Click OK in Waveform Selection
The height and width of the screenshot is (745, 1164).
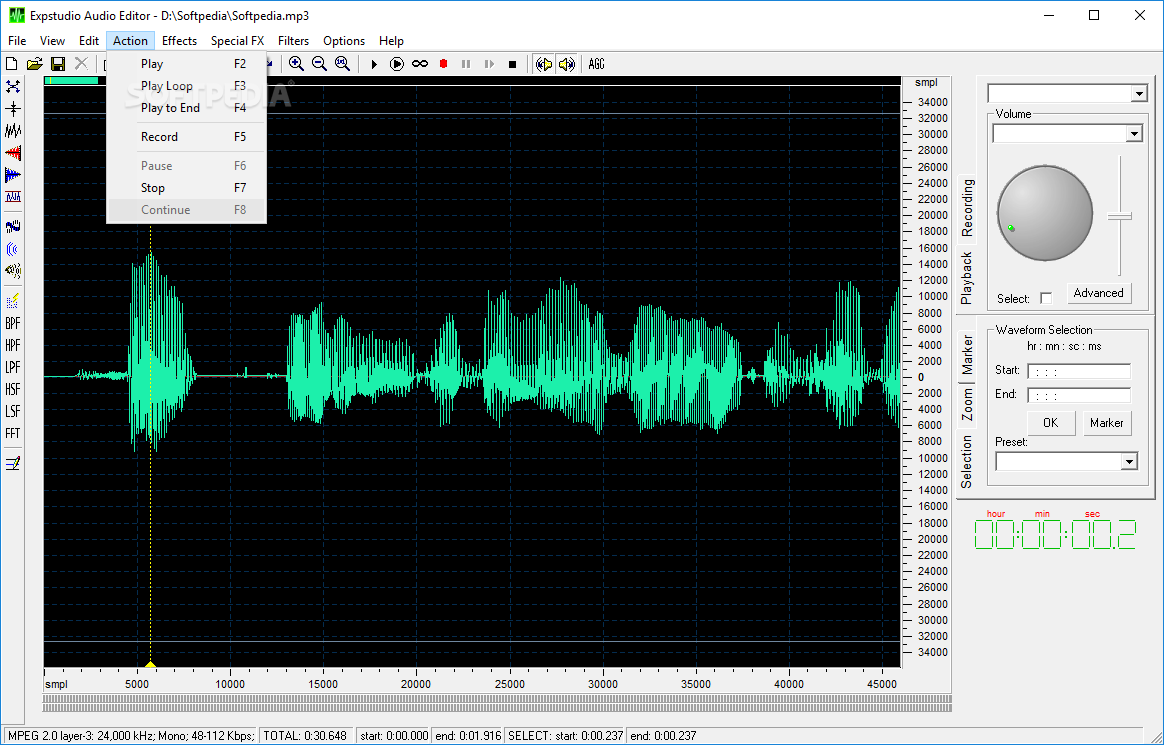point(1050,422)
